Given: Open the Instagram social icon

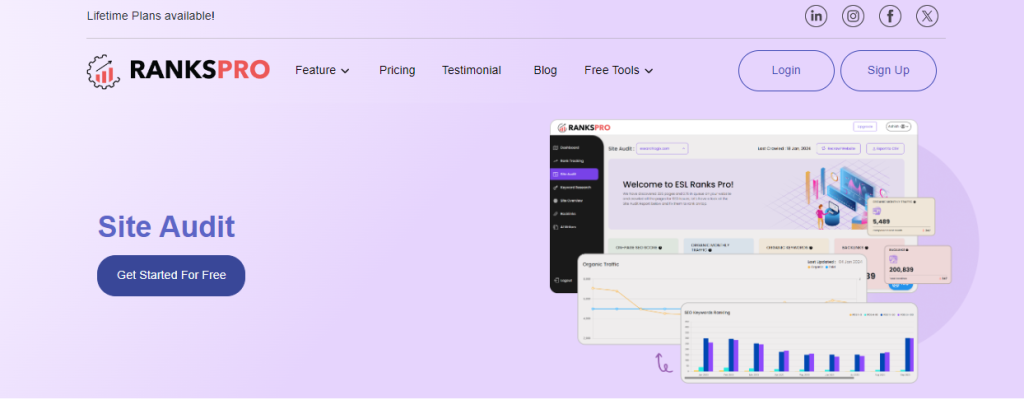Looking at the screenshot, I should (853, 16).
